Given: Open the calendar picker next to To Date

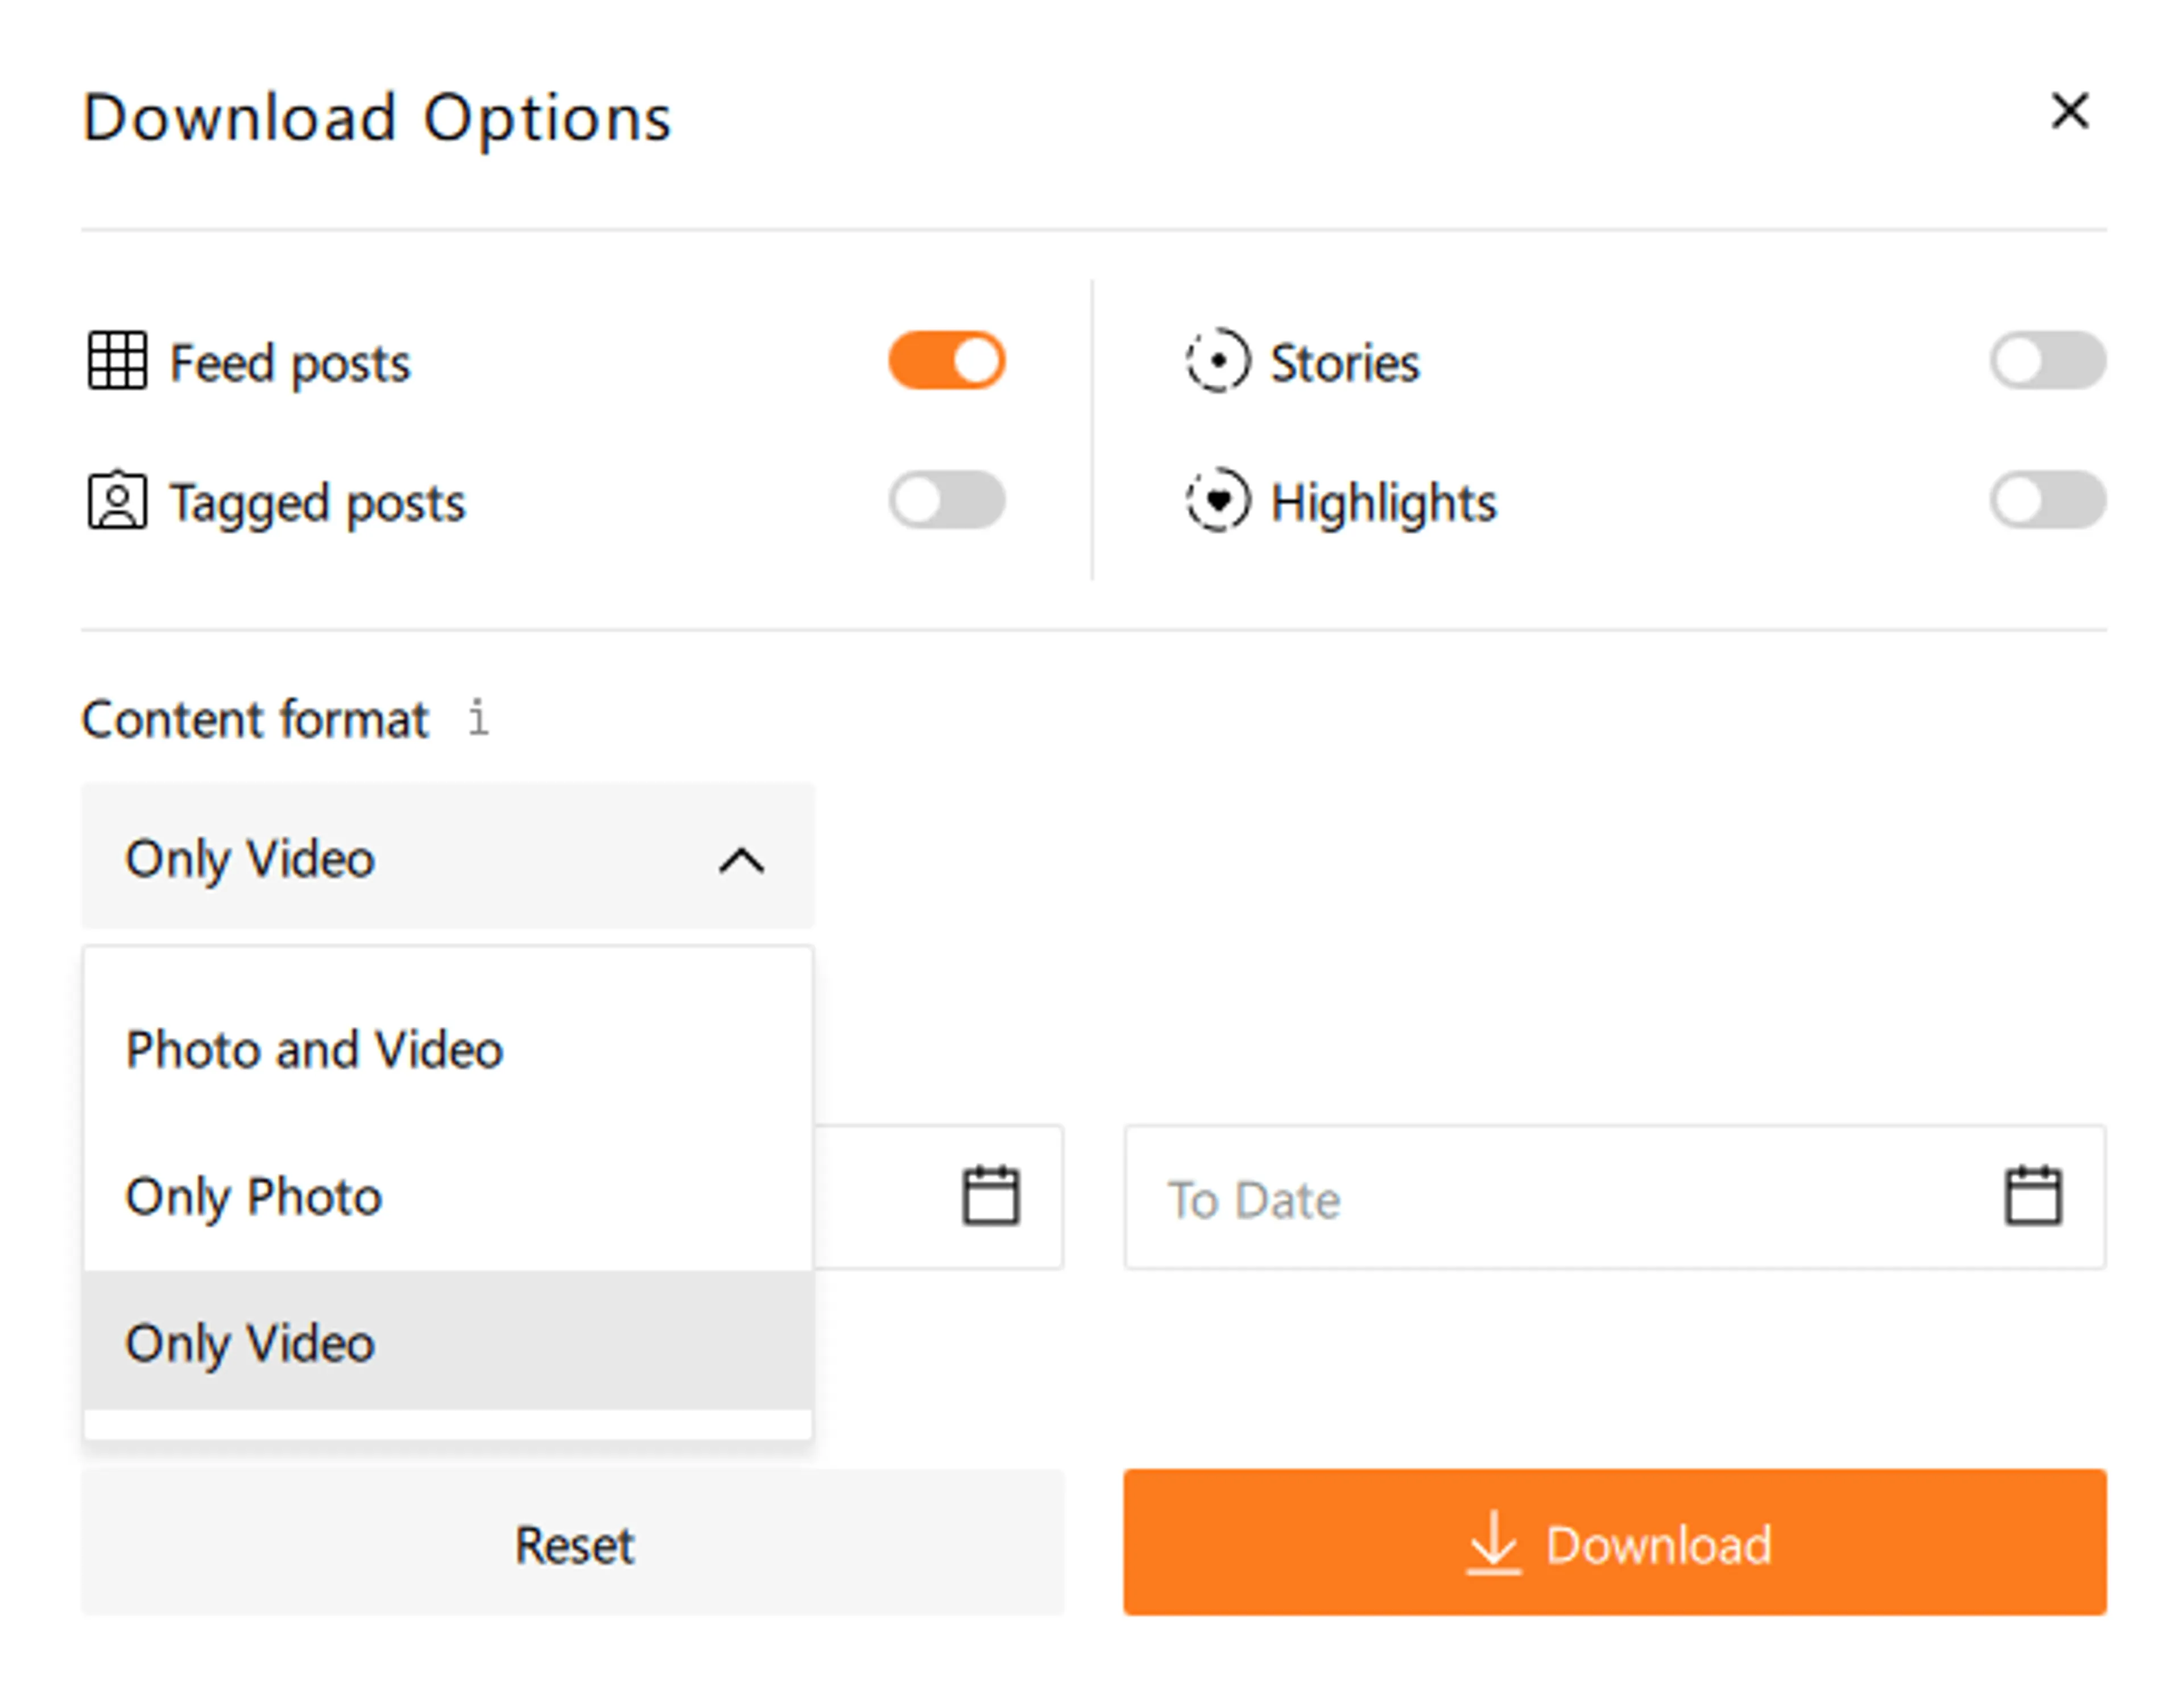Looking at the screenshot, I should click(2036, 1196).
